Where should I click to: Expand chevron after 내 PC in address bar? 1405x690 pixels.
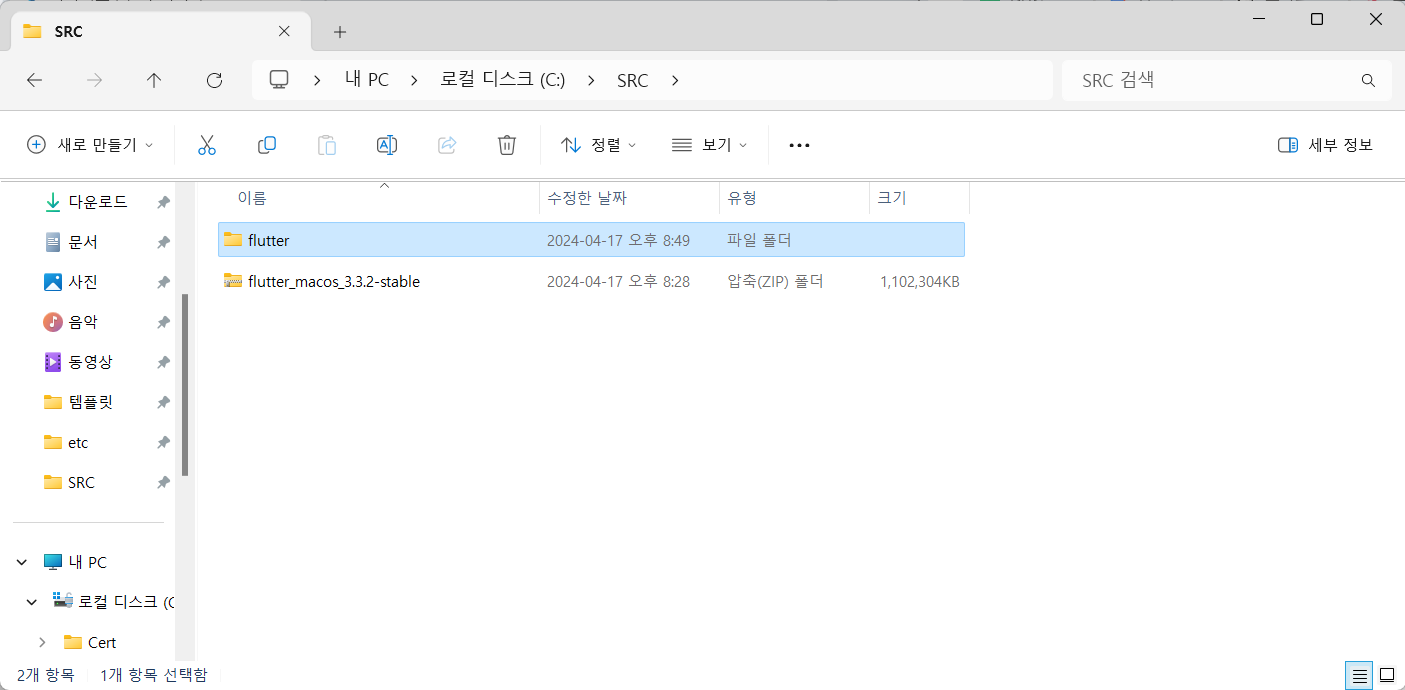click(x=415, y=81)
